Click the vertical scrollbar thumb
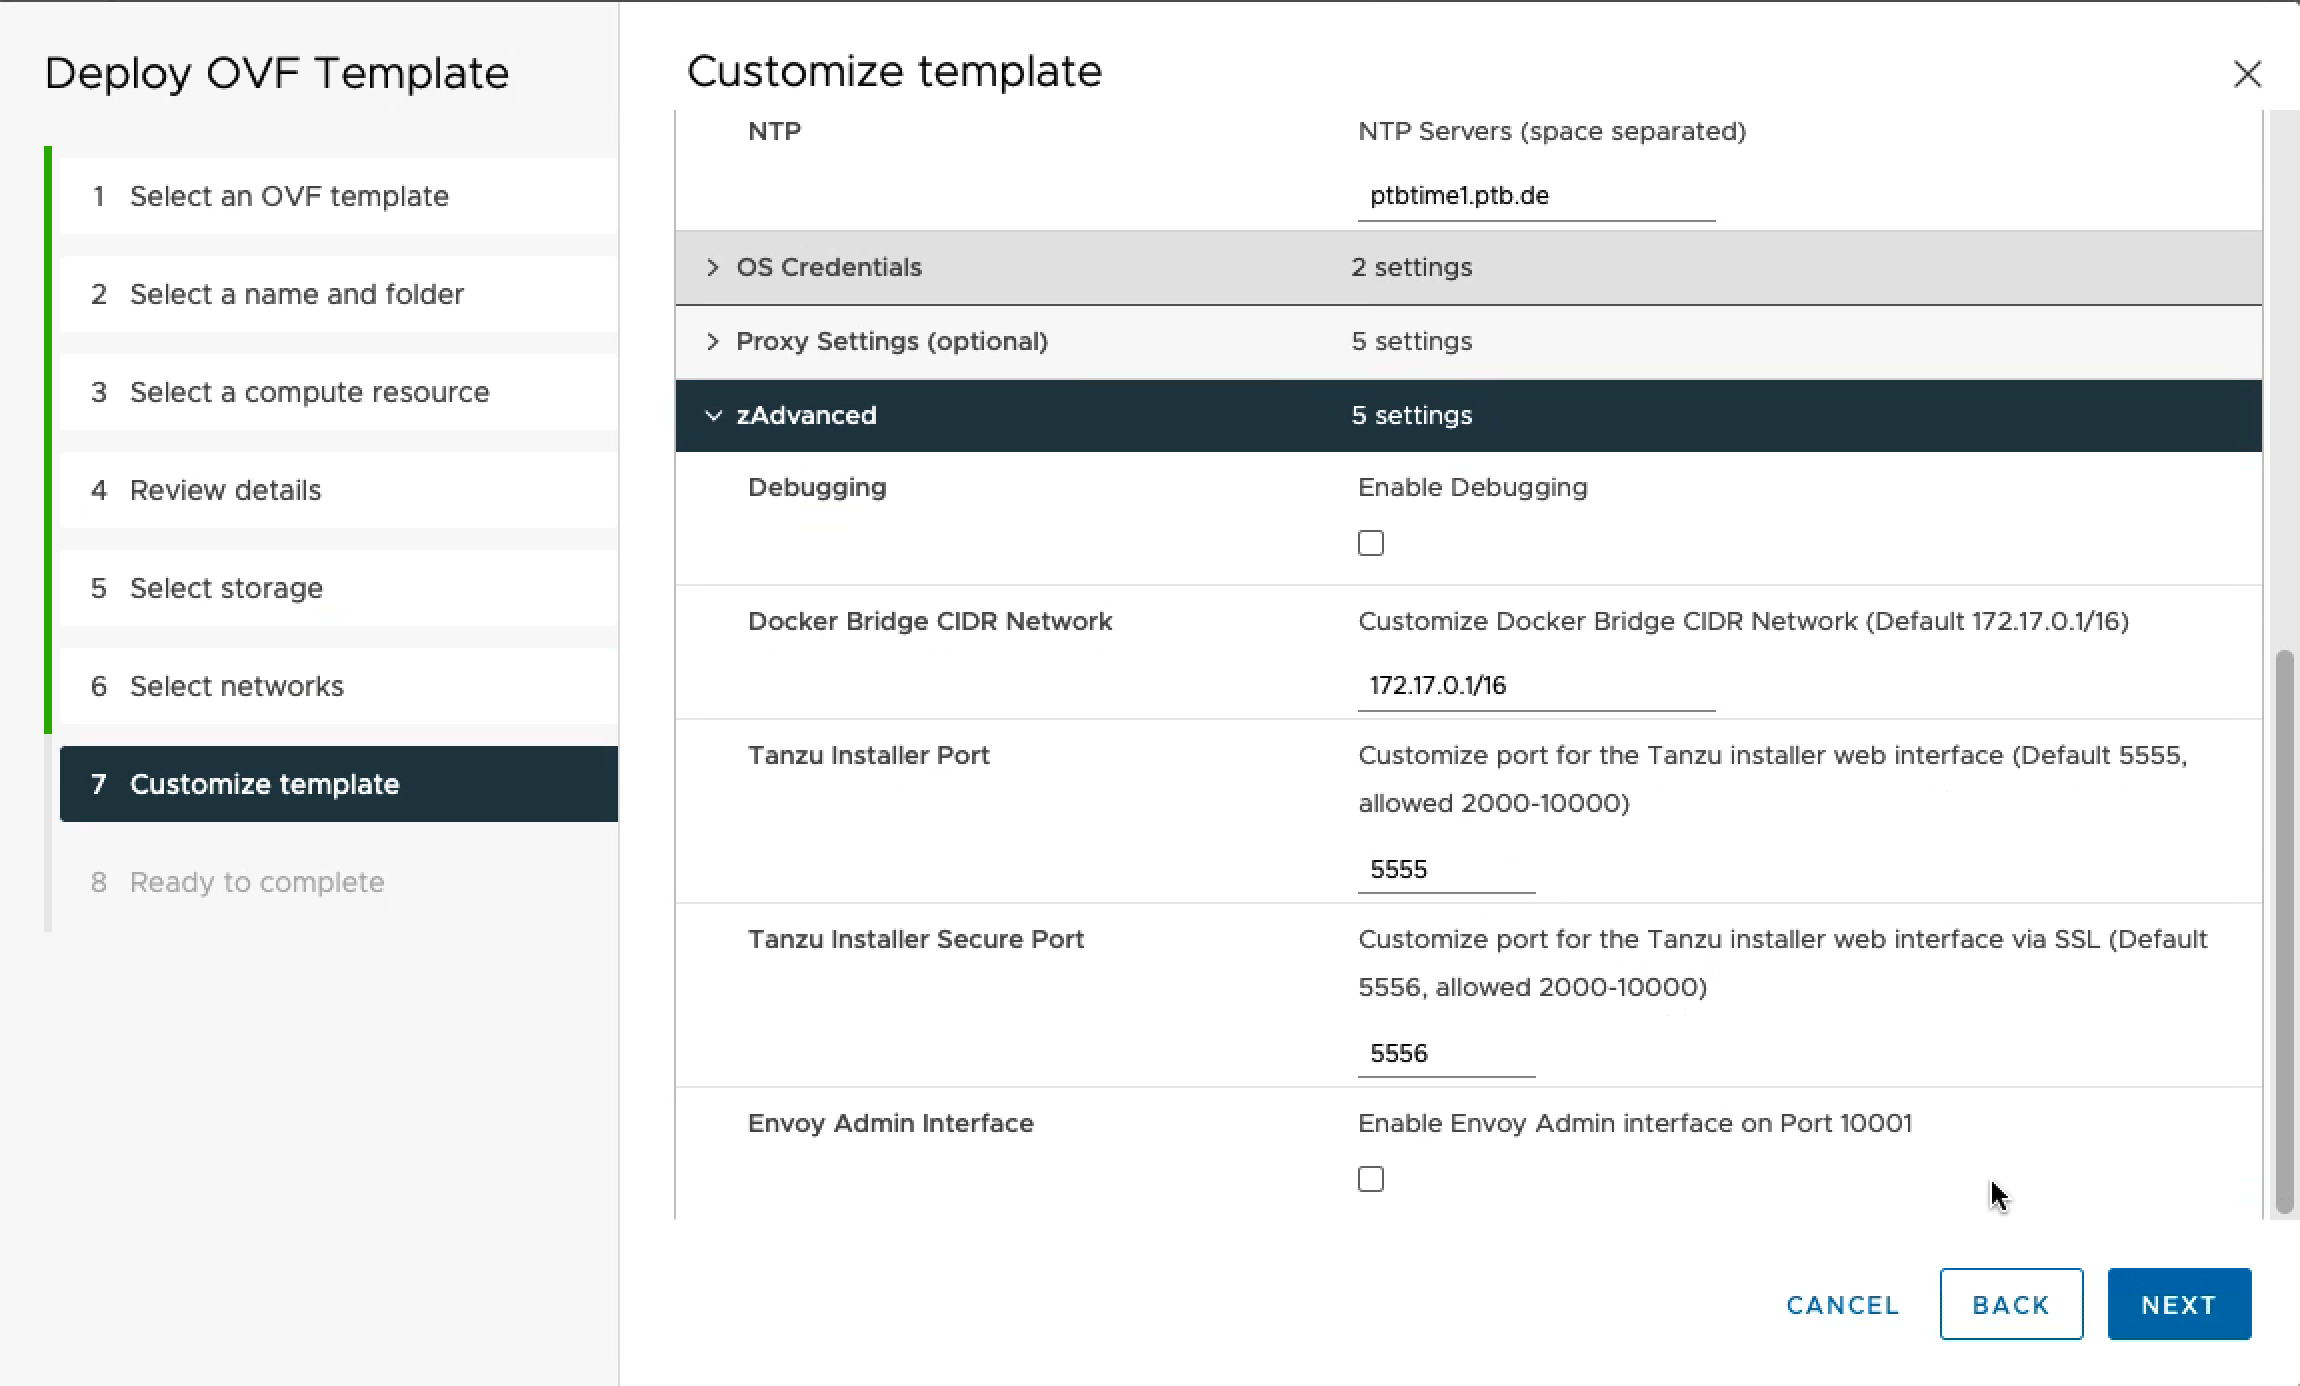 [2283, 930]
